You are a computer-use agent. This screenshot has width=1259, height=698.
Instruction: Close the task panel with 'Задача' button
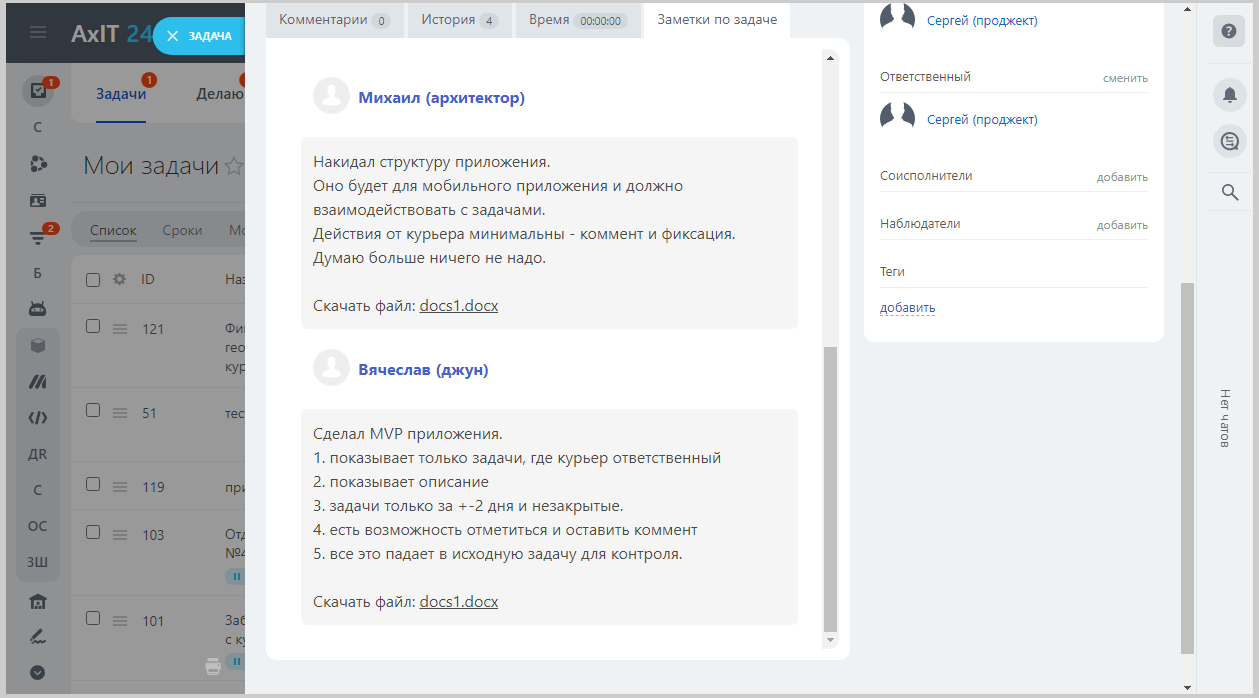[198, 36]
